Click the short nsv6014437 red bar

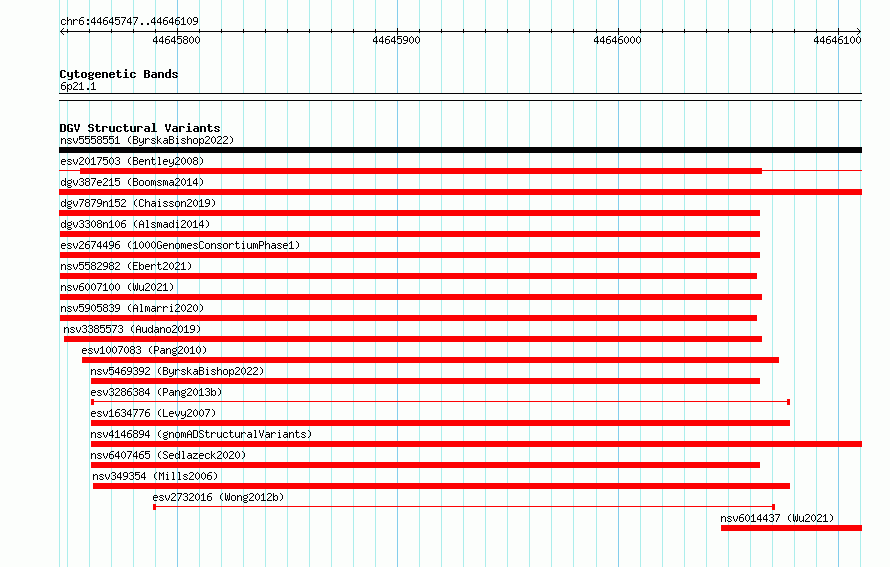pos(791,528)
